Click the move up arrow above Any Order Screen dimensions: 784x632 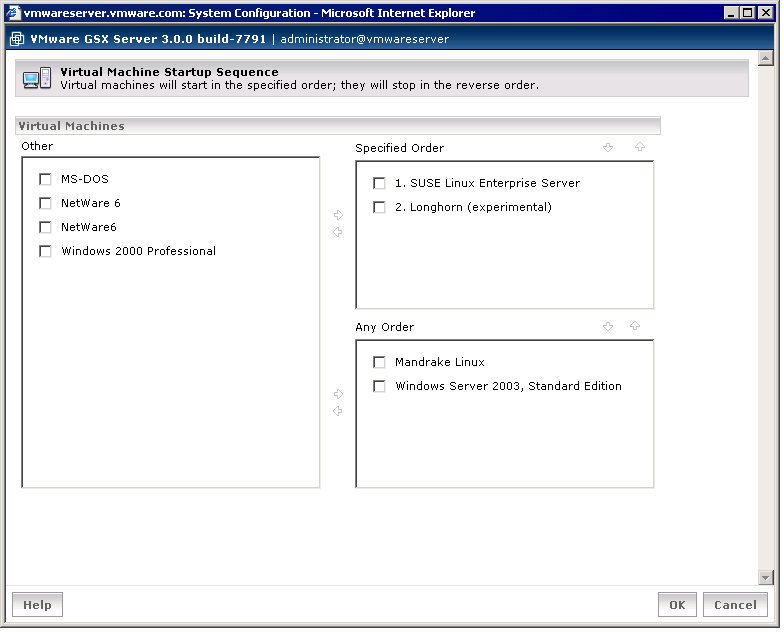coord(635,327)
